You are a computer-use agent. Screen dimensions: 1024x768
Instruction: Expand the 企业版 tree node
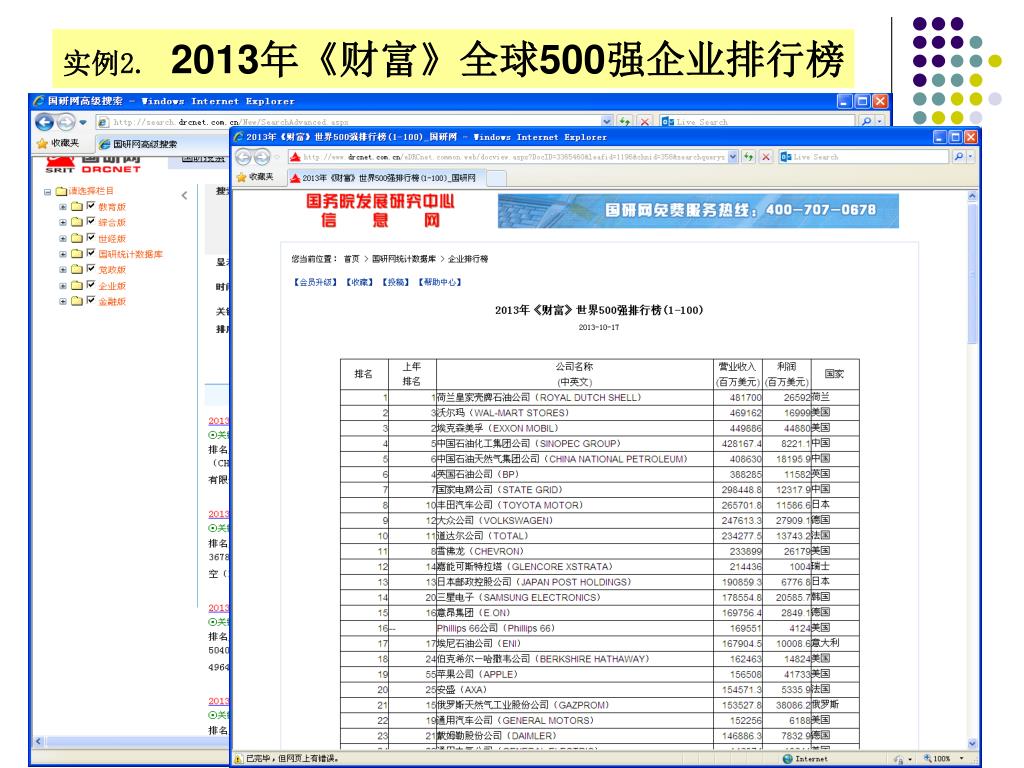pyautogui.click(x=63, y=286)
